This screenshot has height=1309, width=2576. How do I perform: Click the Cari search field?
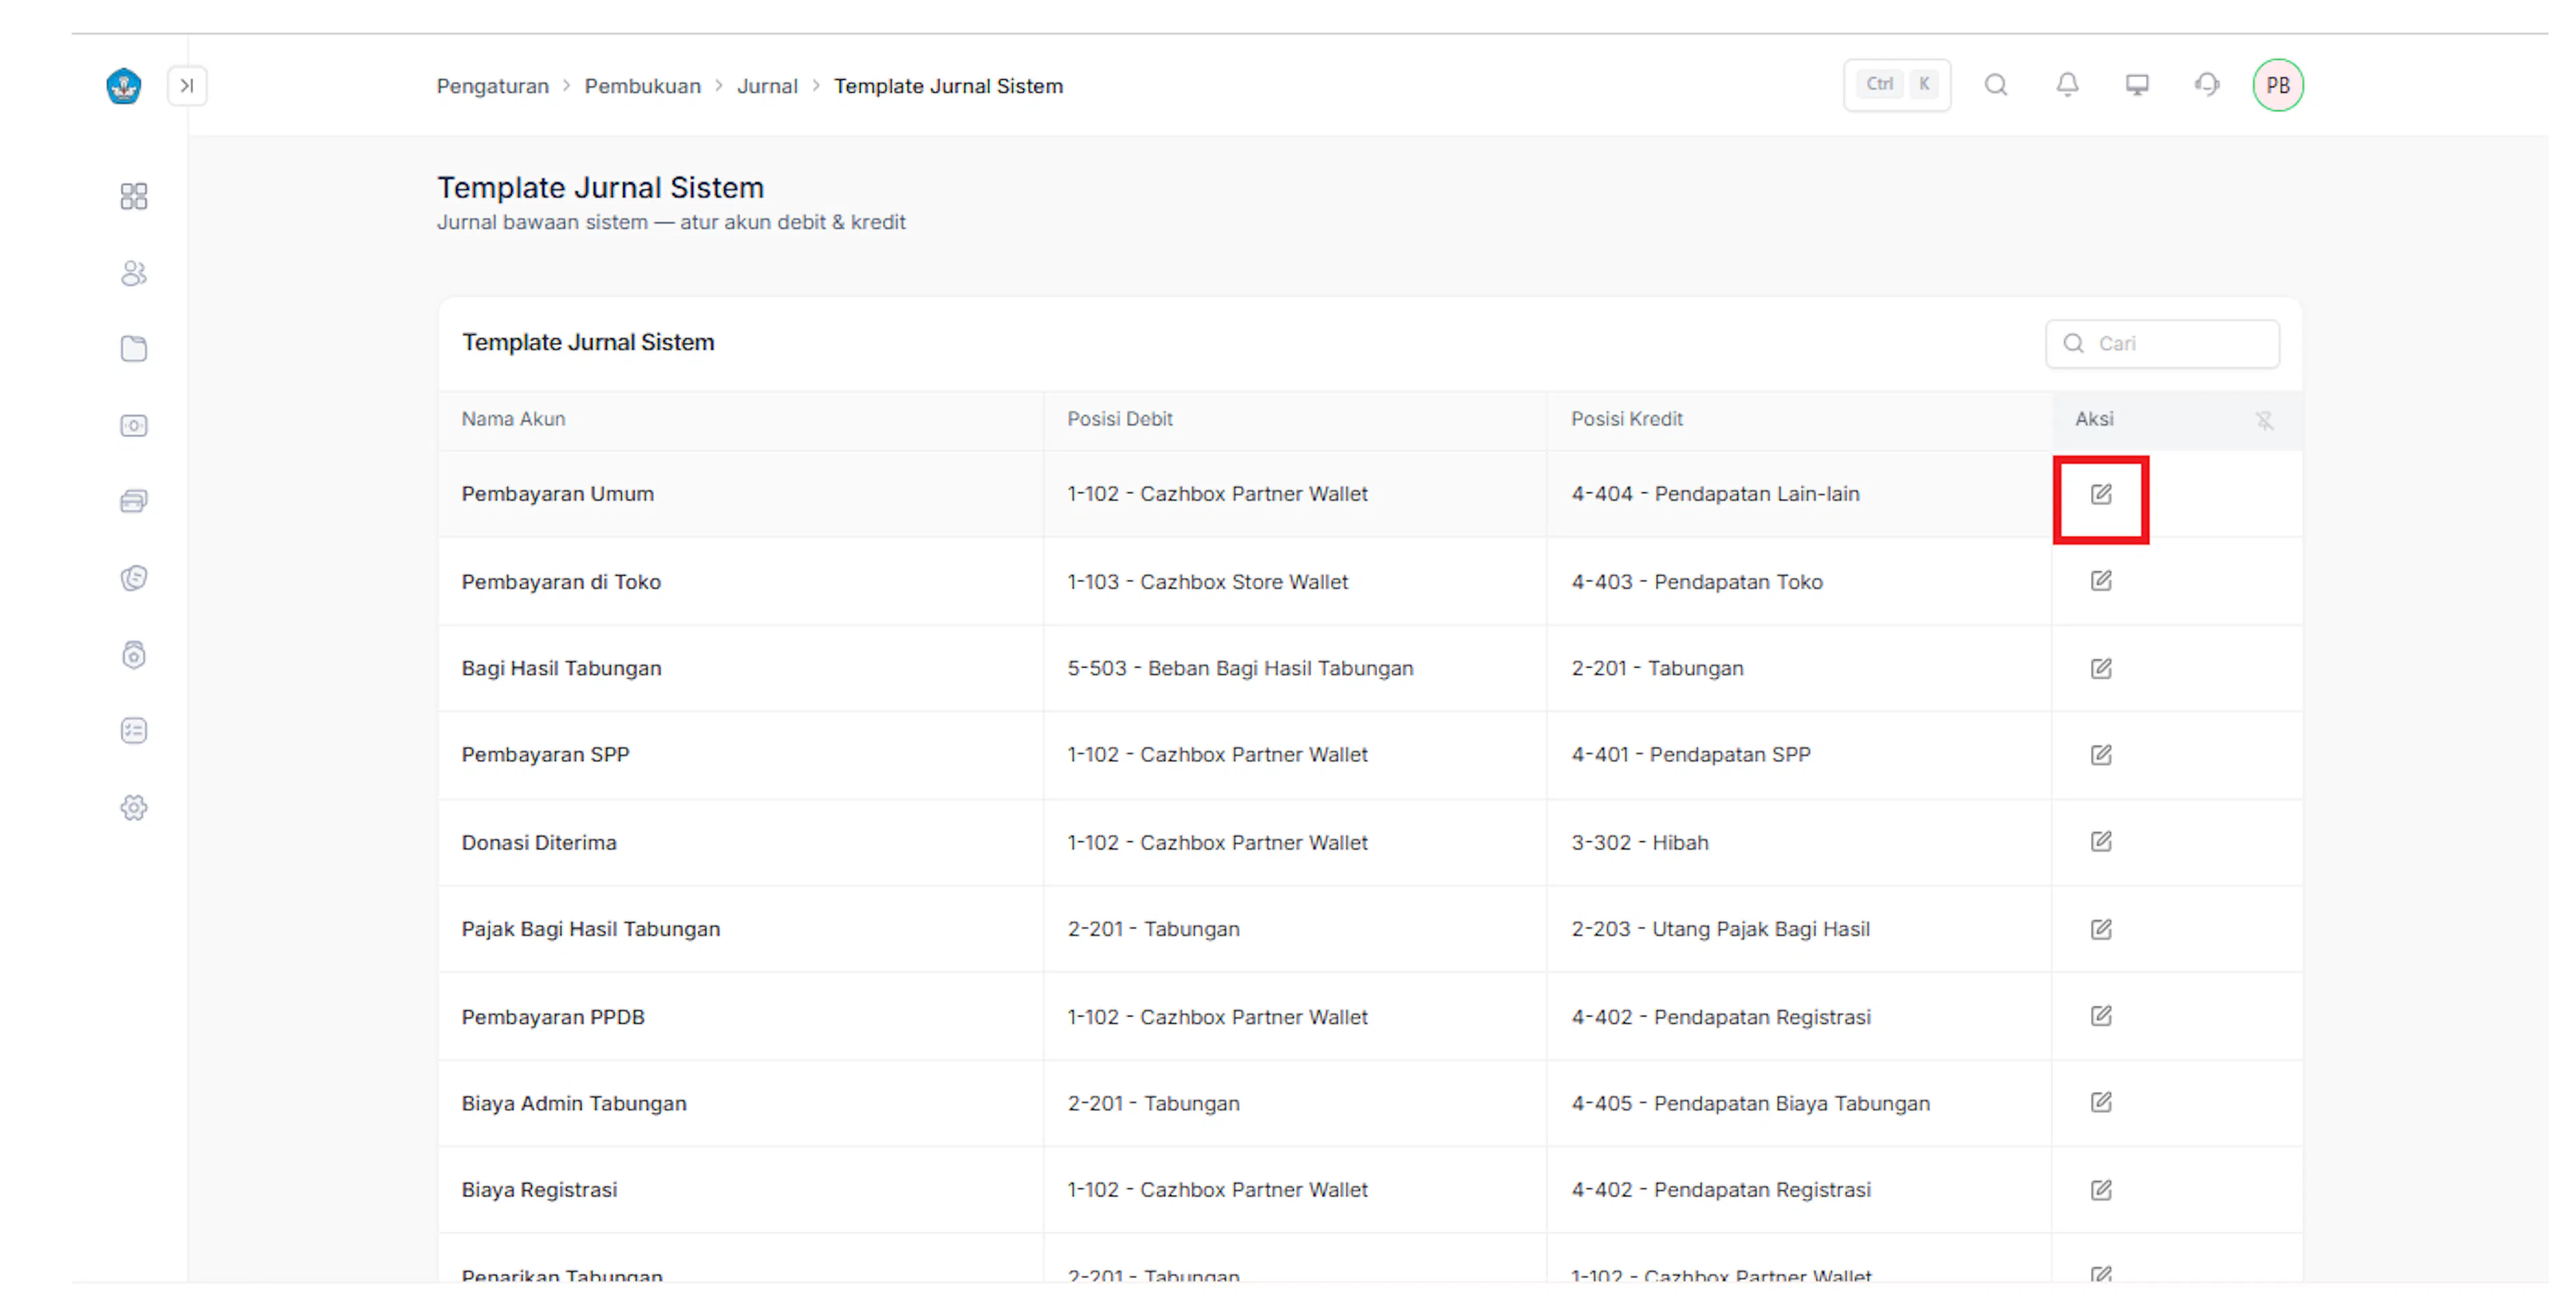(x=2162, y=344)
